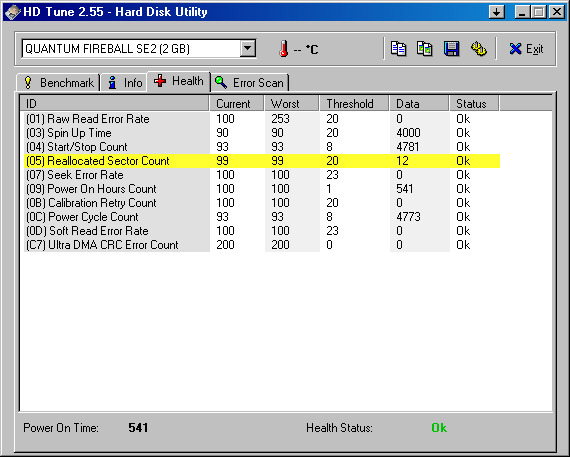This screenshot has width=570, height=457.
Task: Open the drive selection dropdown arrow
Action: click(248, 48)
